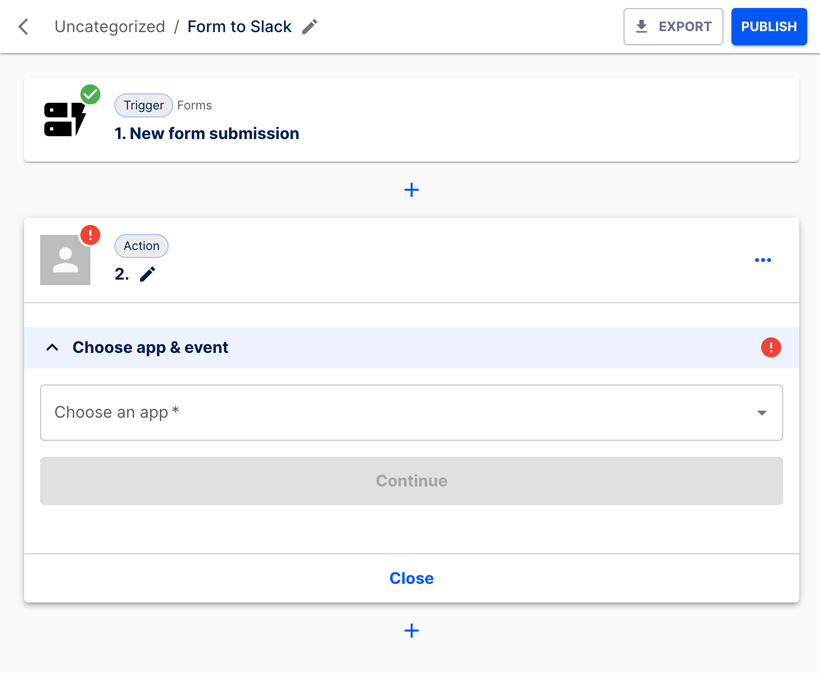The width and height of the screenshot is (820, 673).
Task: Click the plus icon between trigger and action
Action: tap(411, 189)
